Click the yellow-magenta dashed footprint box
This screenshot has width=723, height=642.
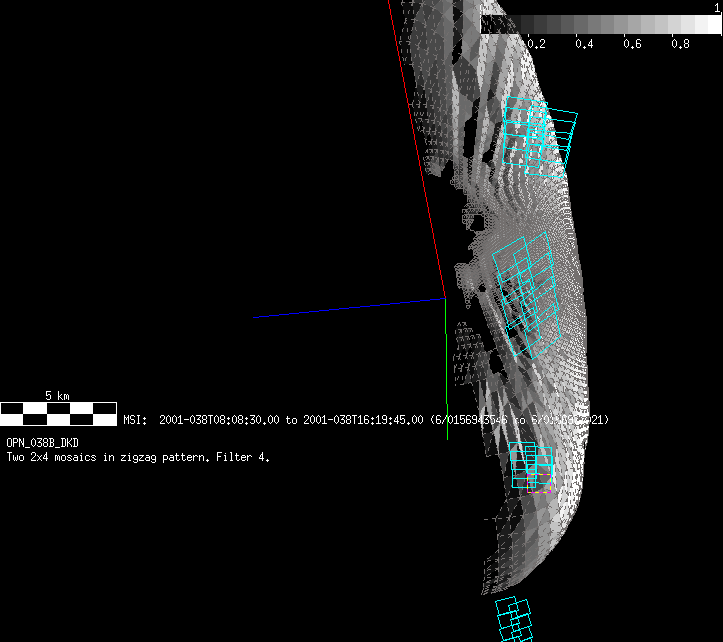tap(540, 482)
